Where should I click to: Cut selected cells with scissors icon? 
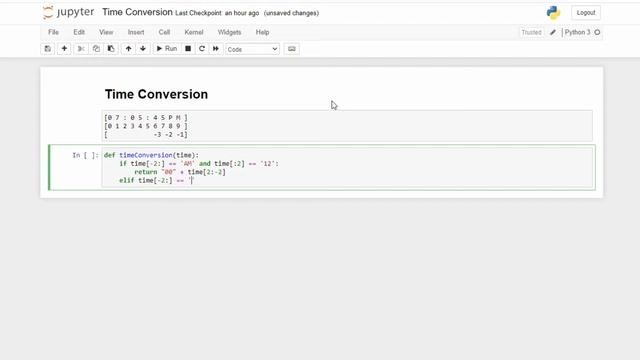81,49
